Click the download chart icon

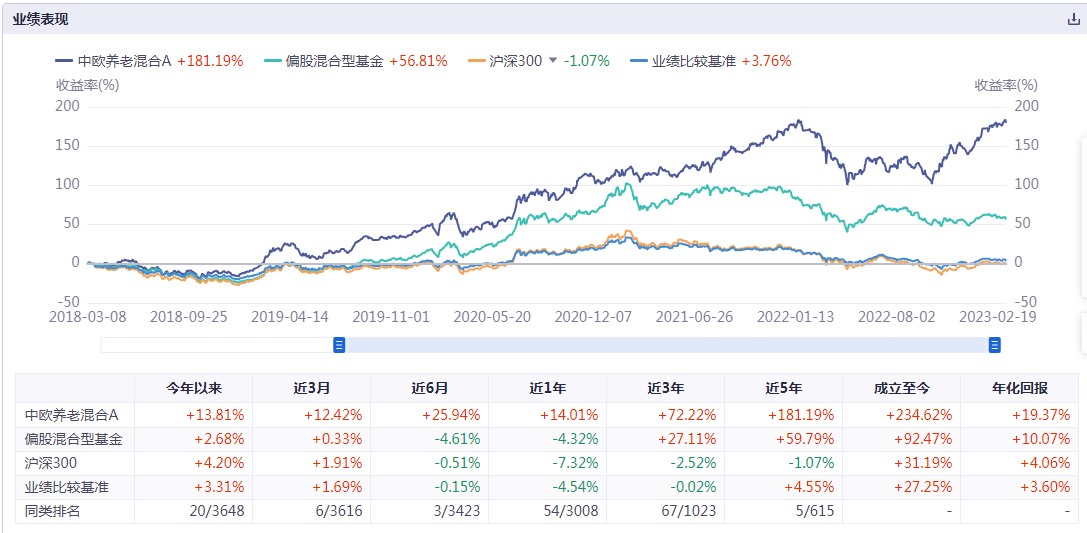click(1074, 20)
